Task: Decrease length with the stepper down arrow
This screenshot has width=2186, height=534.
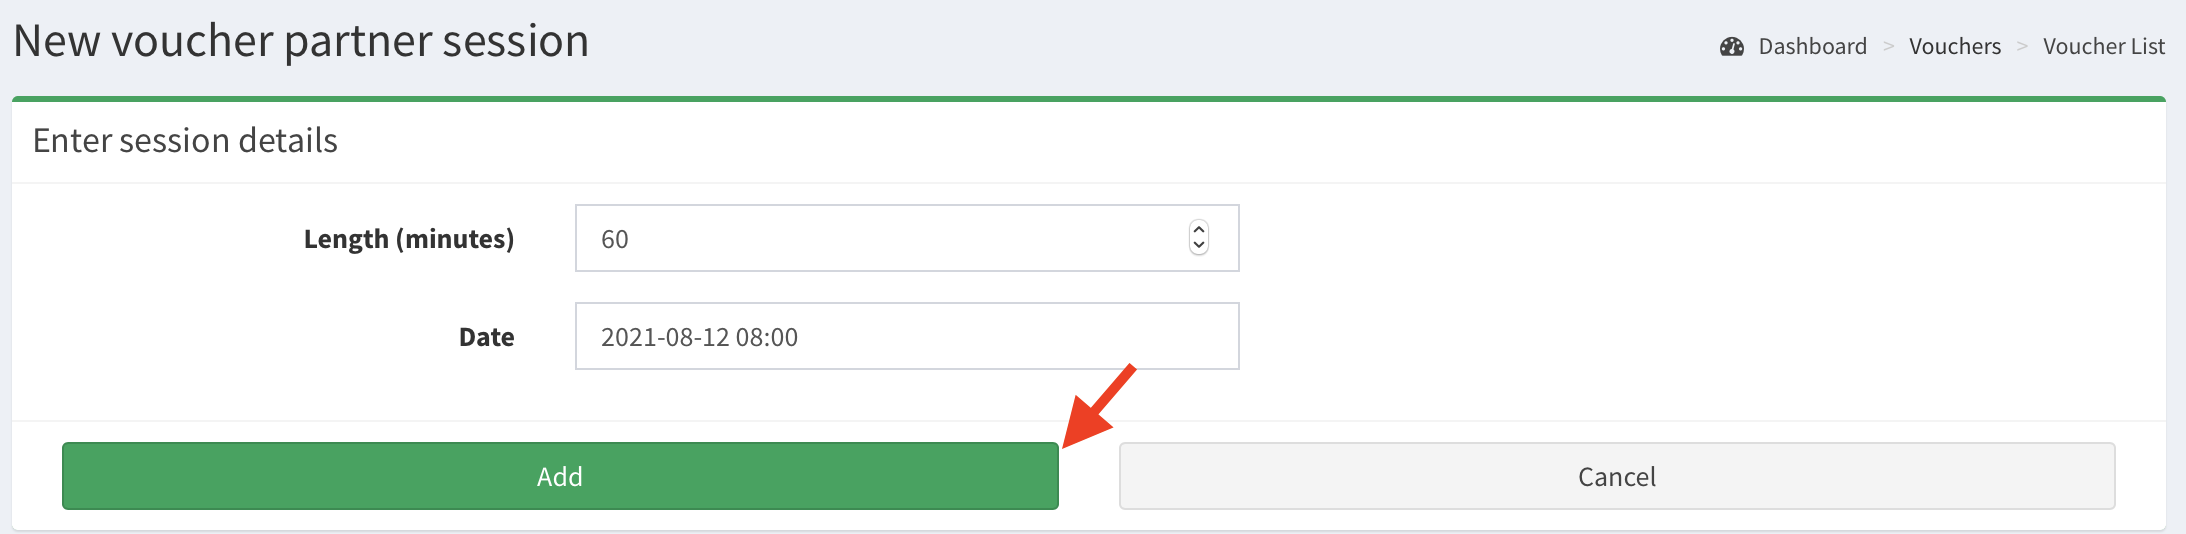Action: (x=1199, y=246)
